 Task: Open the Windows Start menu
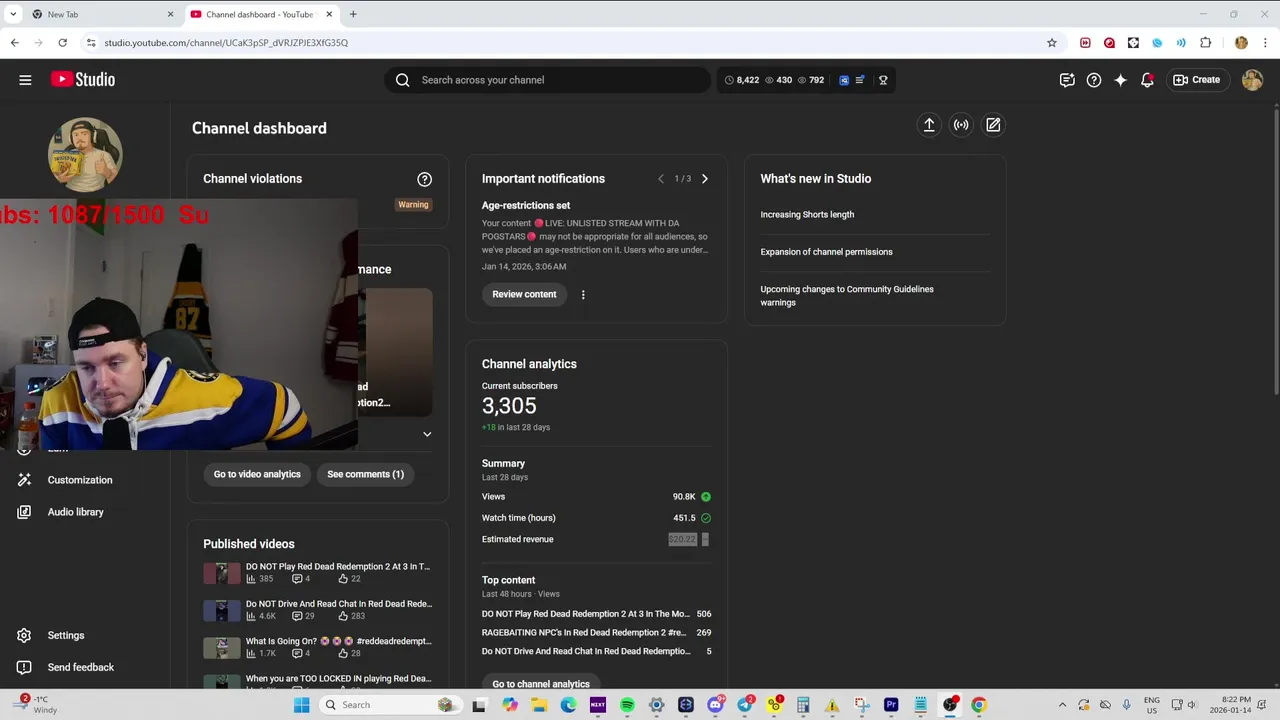[302, 705]
